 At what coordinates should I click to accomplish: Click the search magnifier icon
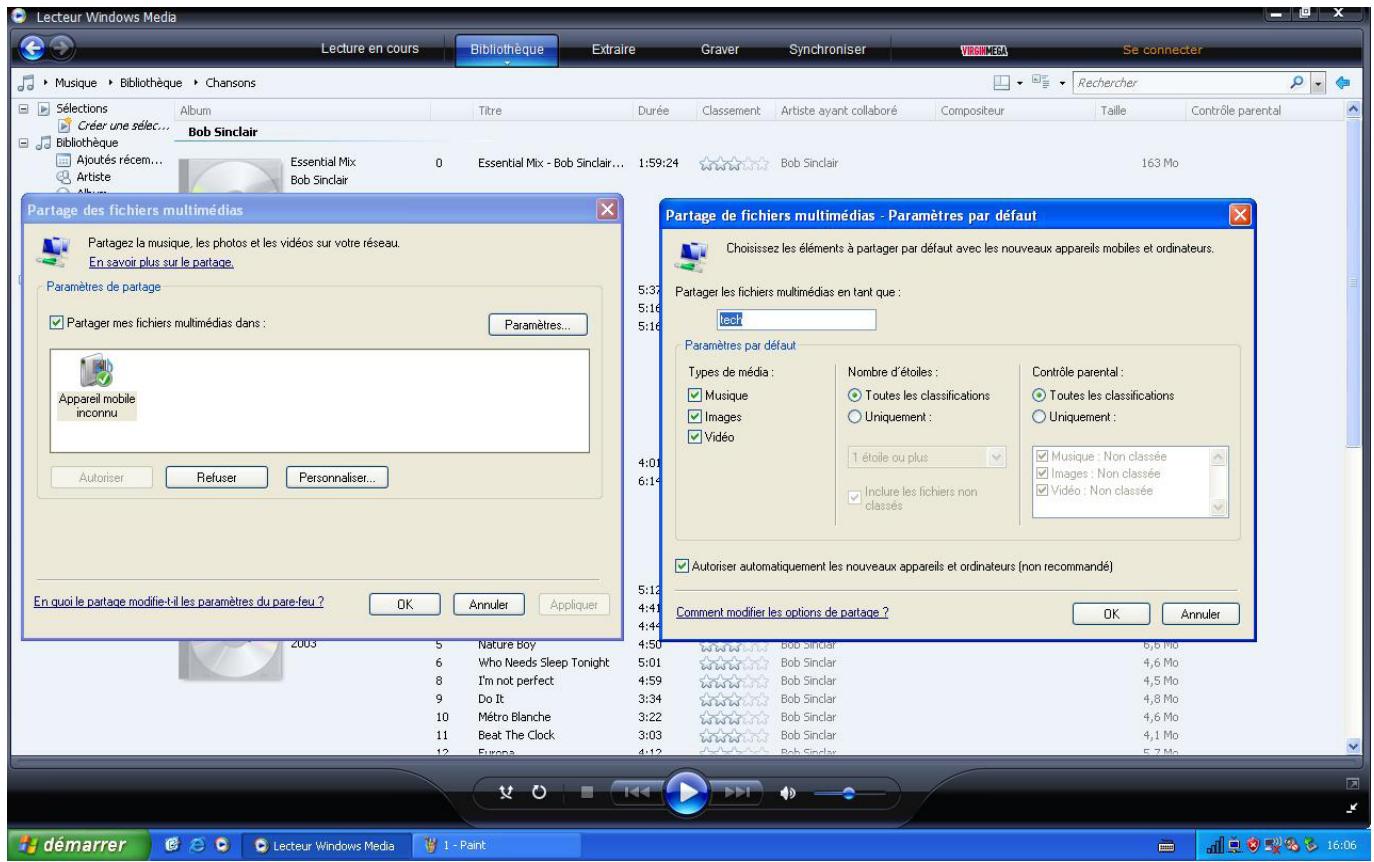click(1298, 82)
